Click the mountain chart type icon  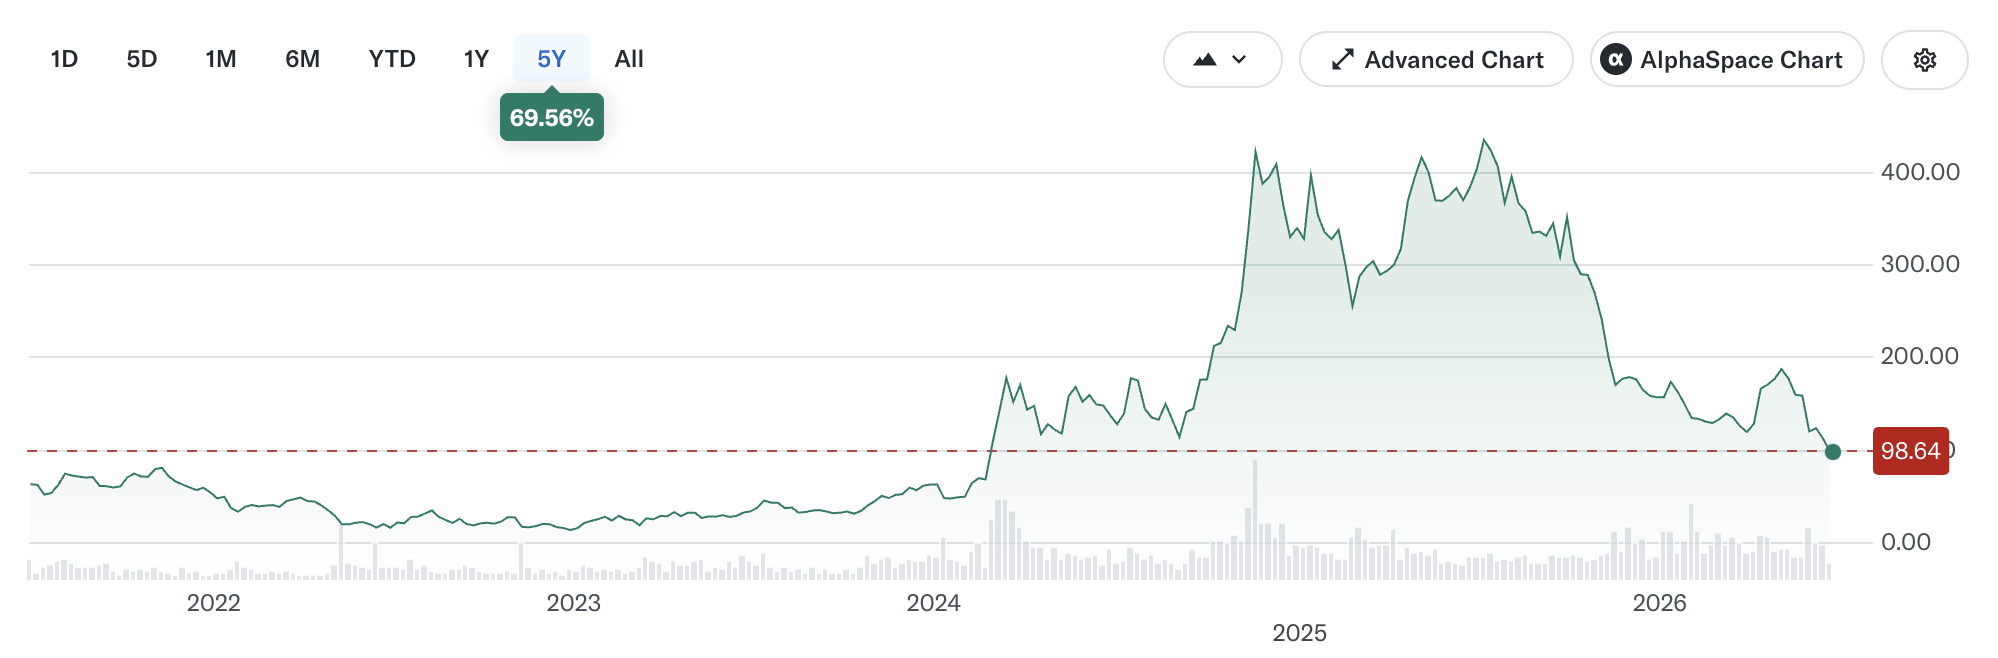tap(1205, 60)
